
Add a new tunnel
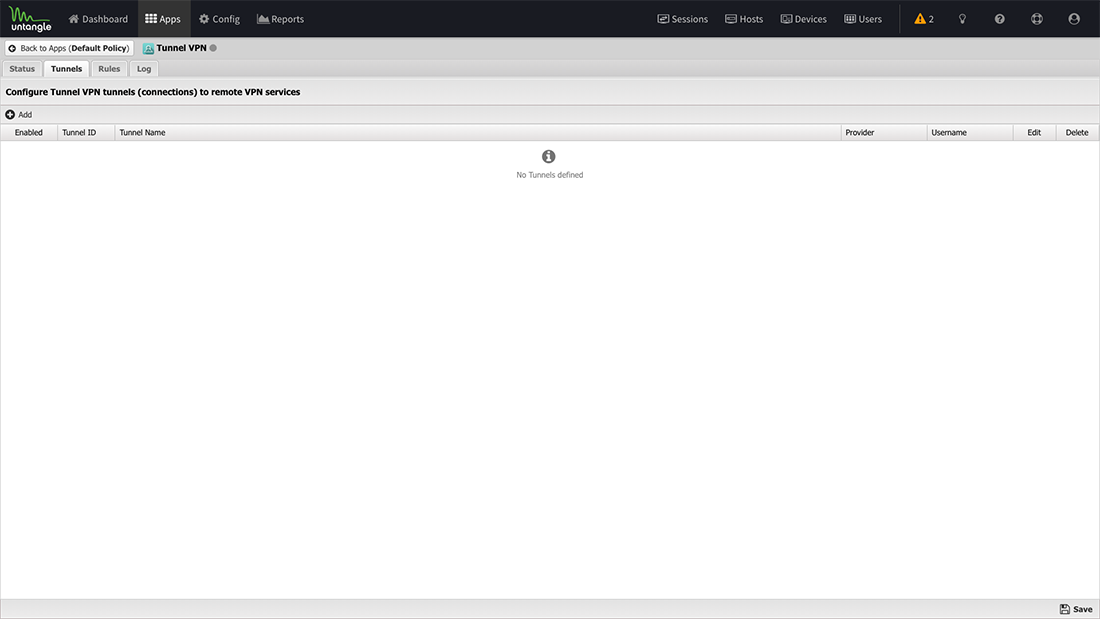click(19, 114)
